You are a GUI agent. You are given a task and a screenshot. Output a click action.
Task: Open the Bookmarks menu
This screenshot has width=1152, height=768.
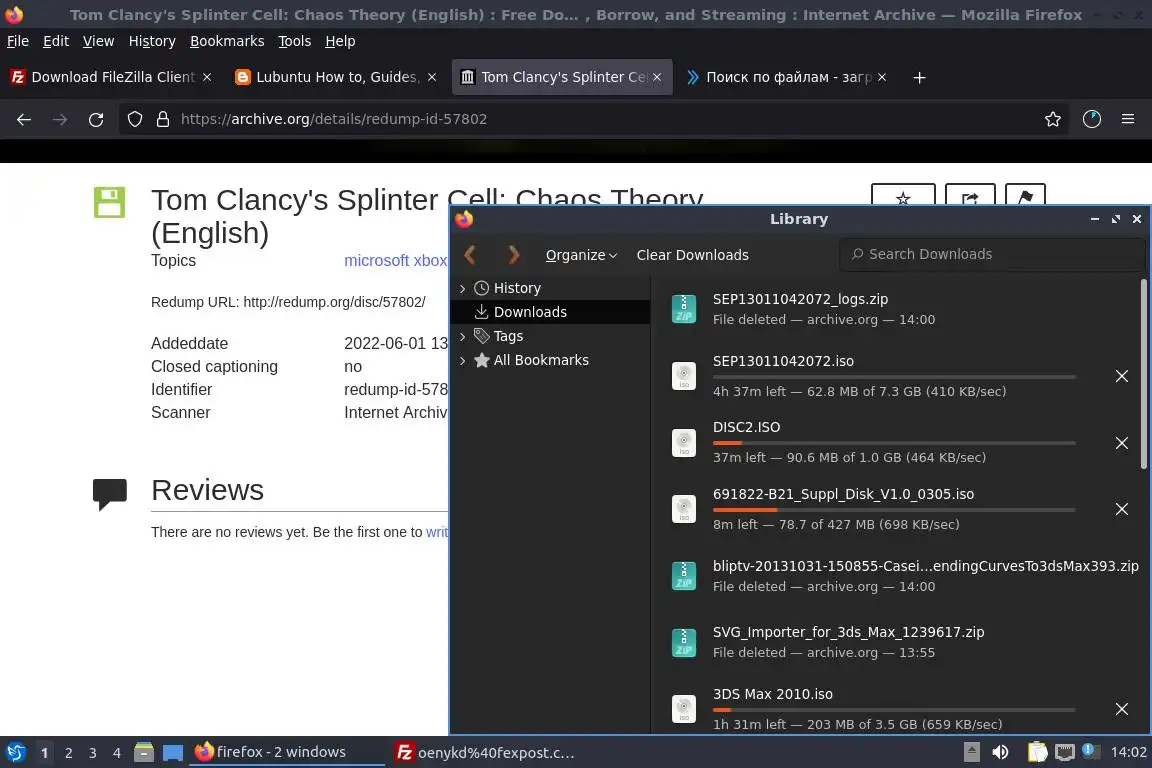pos(227,41)
